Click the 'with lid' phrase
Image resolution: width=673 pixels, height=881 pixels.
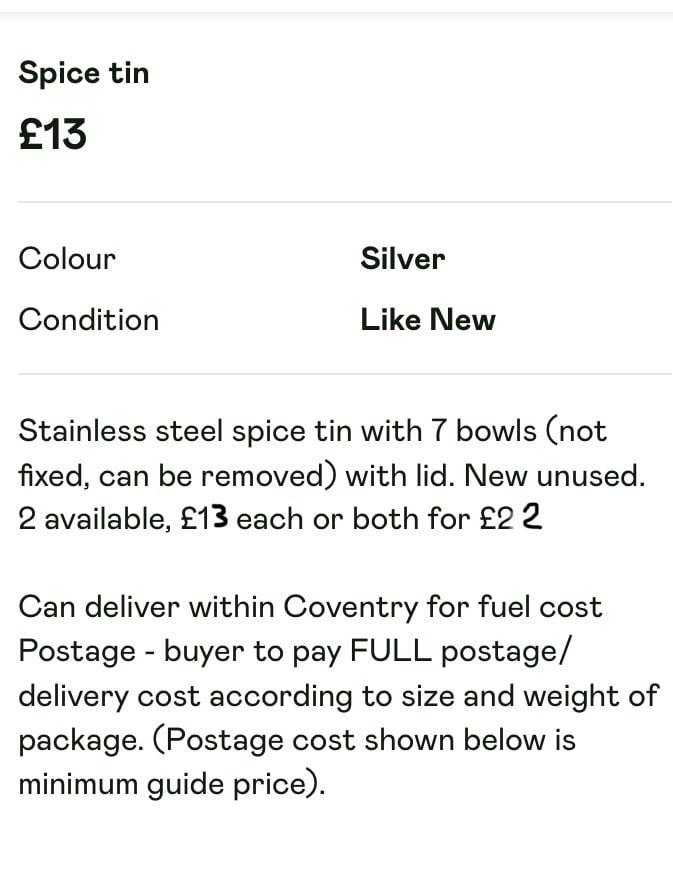click(399, 476)
